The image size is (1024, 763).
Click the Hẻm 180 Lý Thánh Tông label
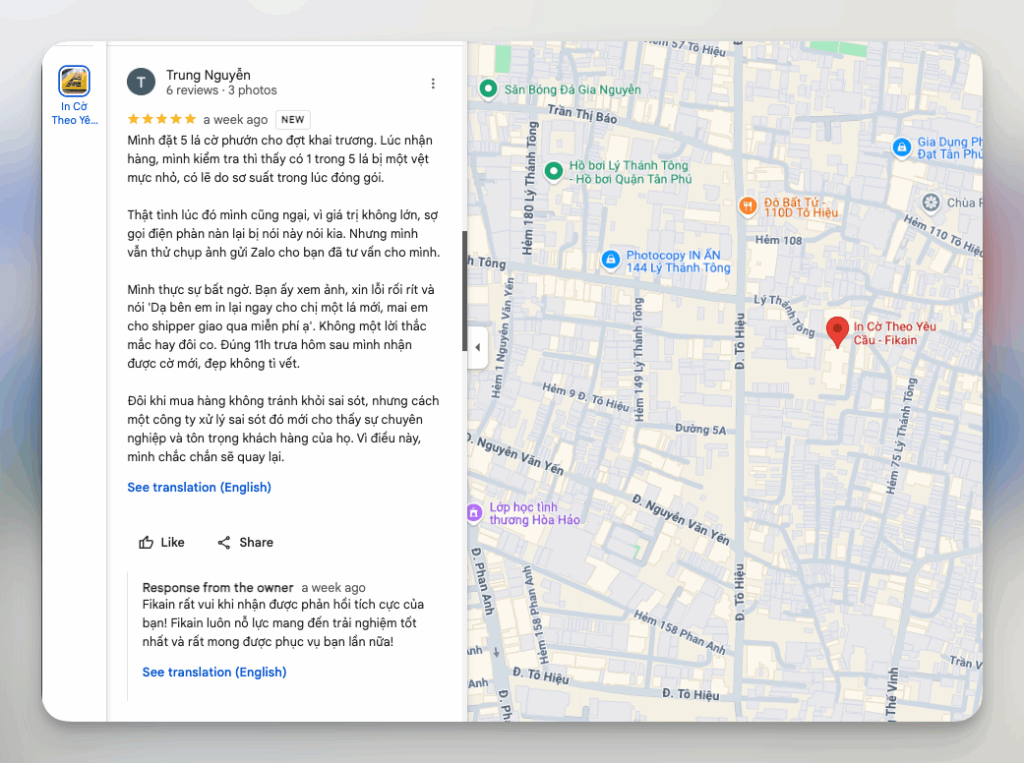click(530, 188)
